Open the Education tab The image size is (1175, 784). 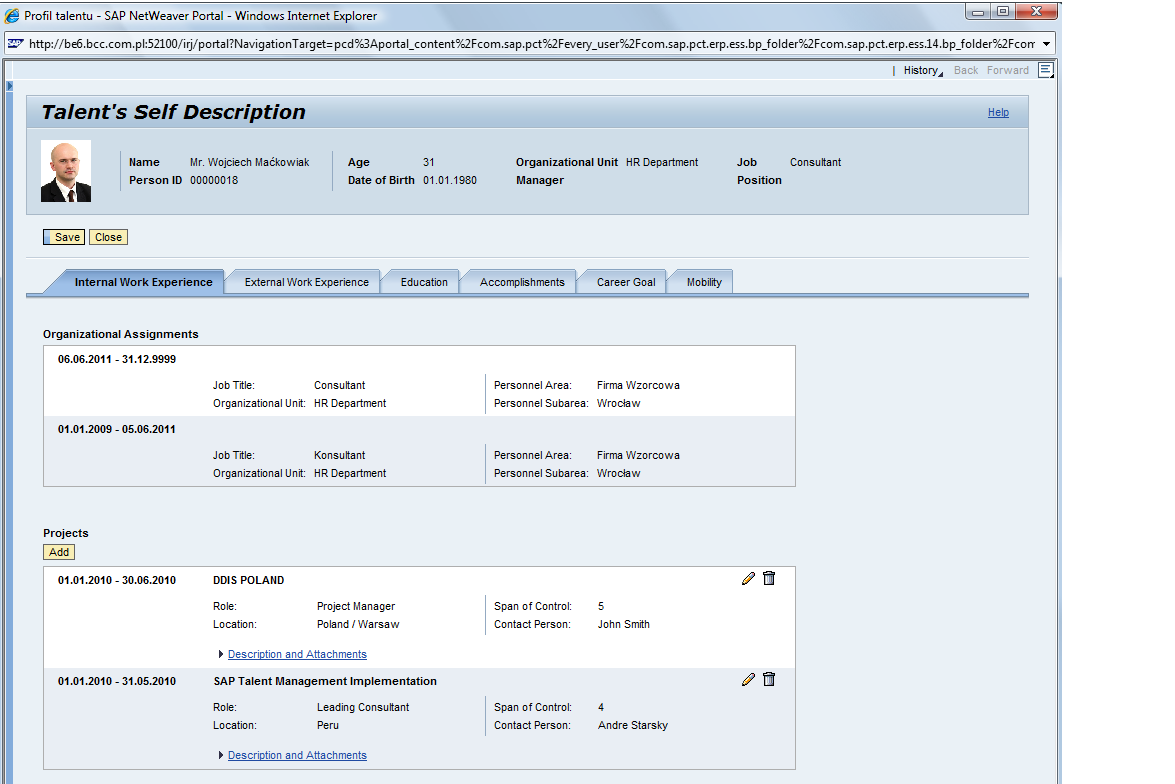[x=422, y=282]
